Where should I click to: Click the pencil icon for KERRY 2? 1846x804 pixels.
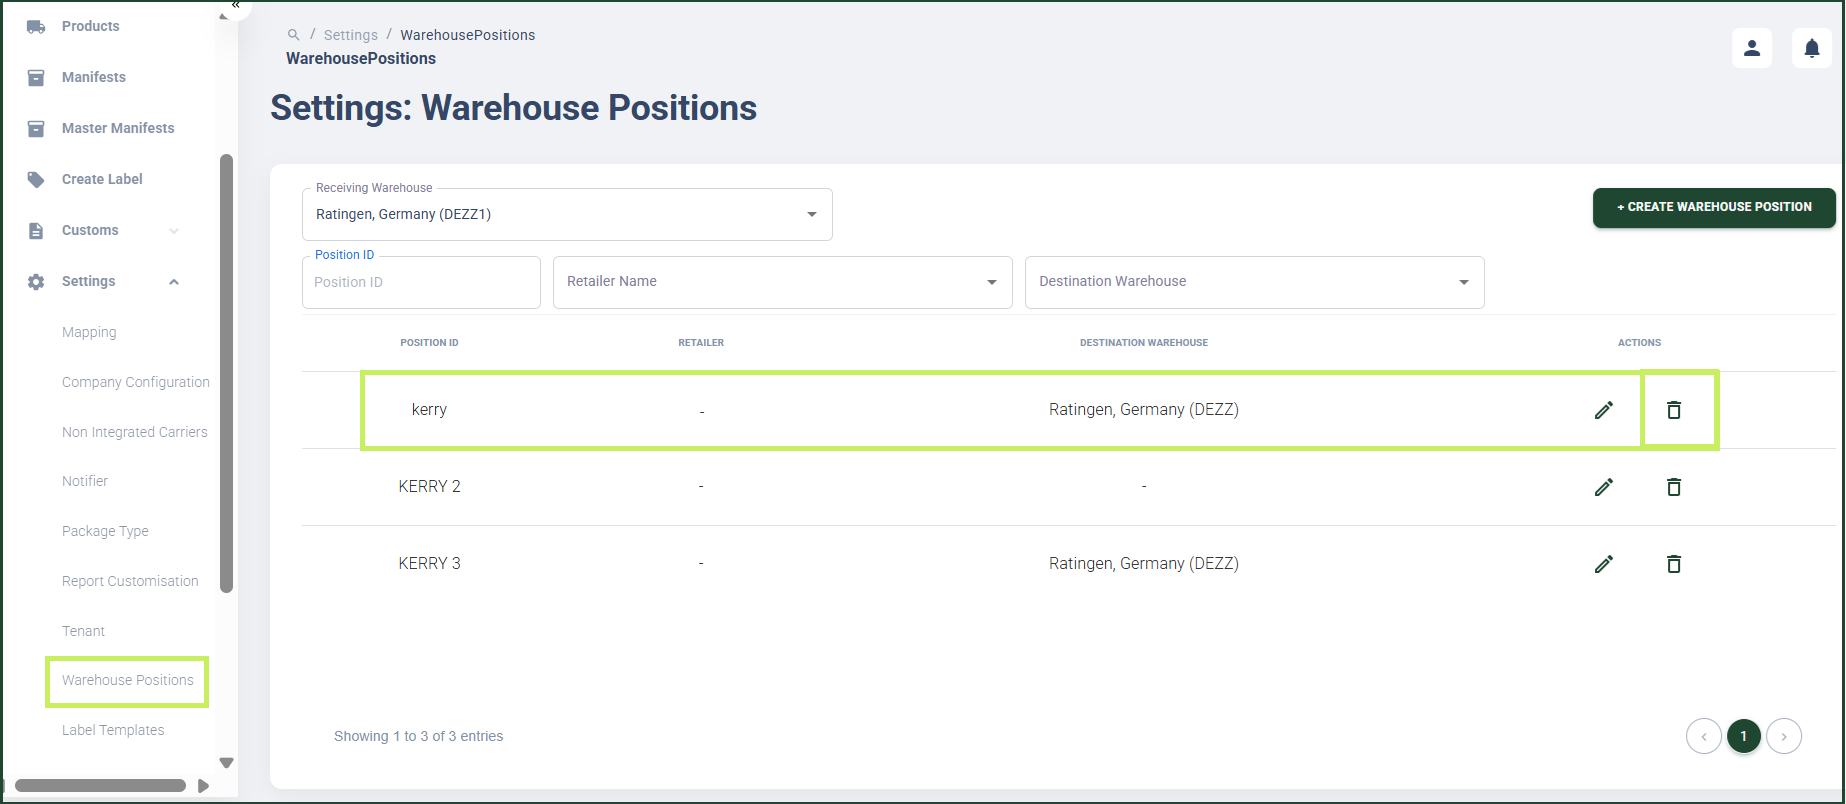pyautogui.click(x=1604, y=487)
